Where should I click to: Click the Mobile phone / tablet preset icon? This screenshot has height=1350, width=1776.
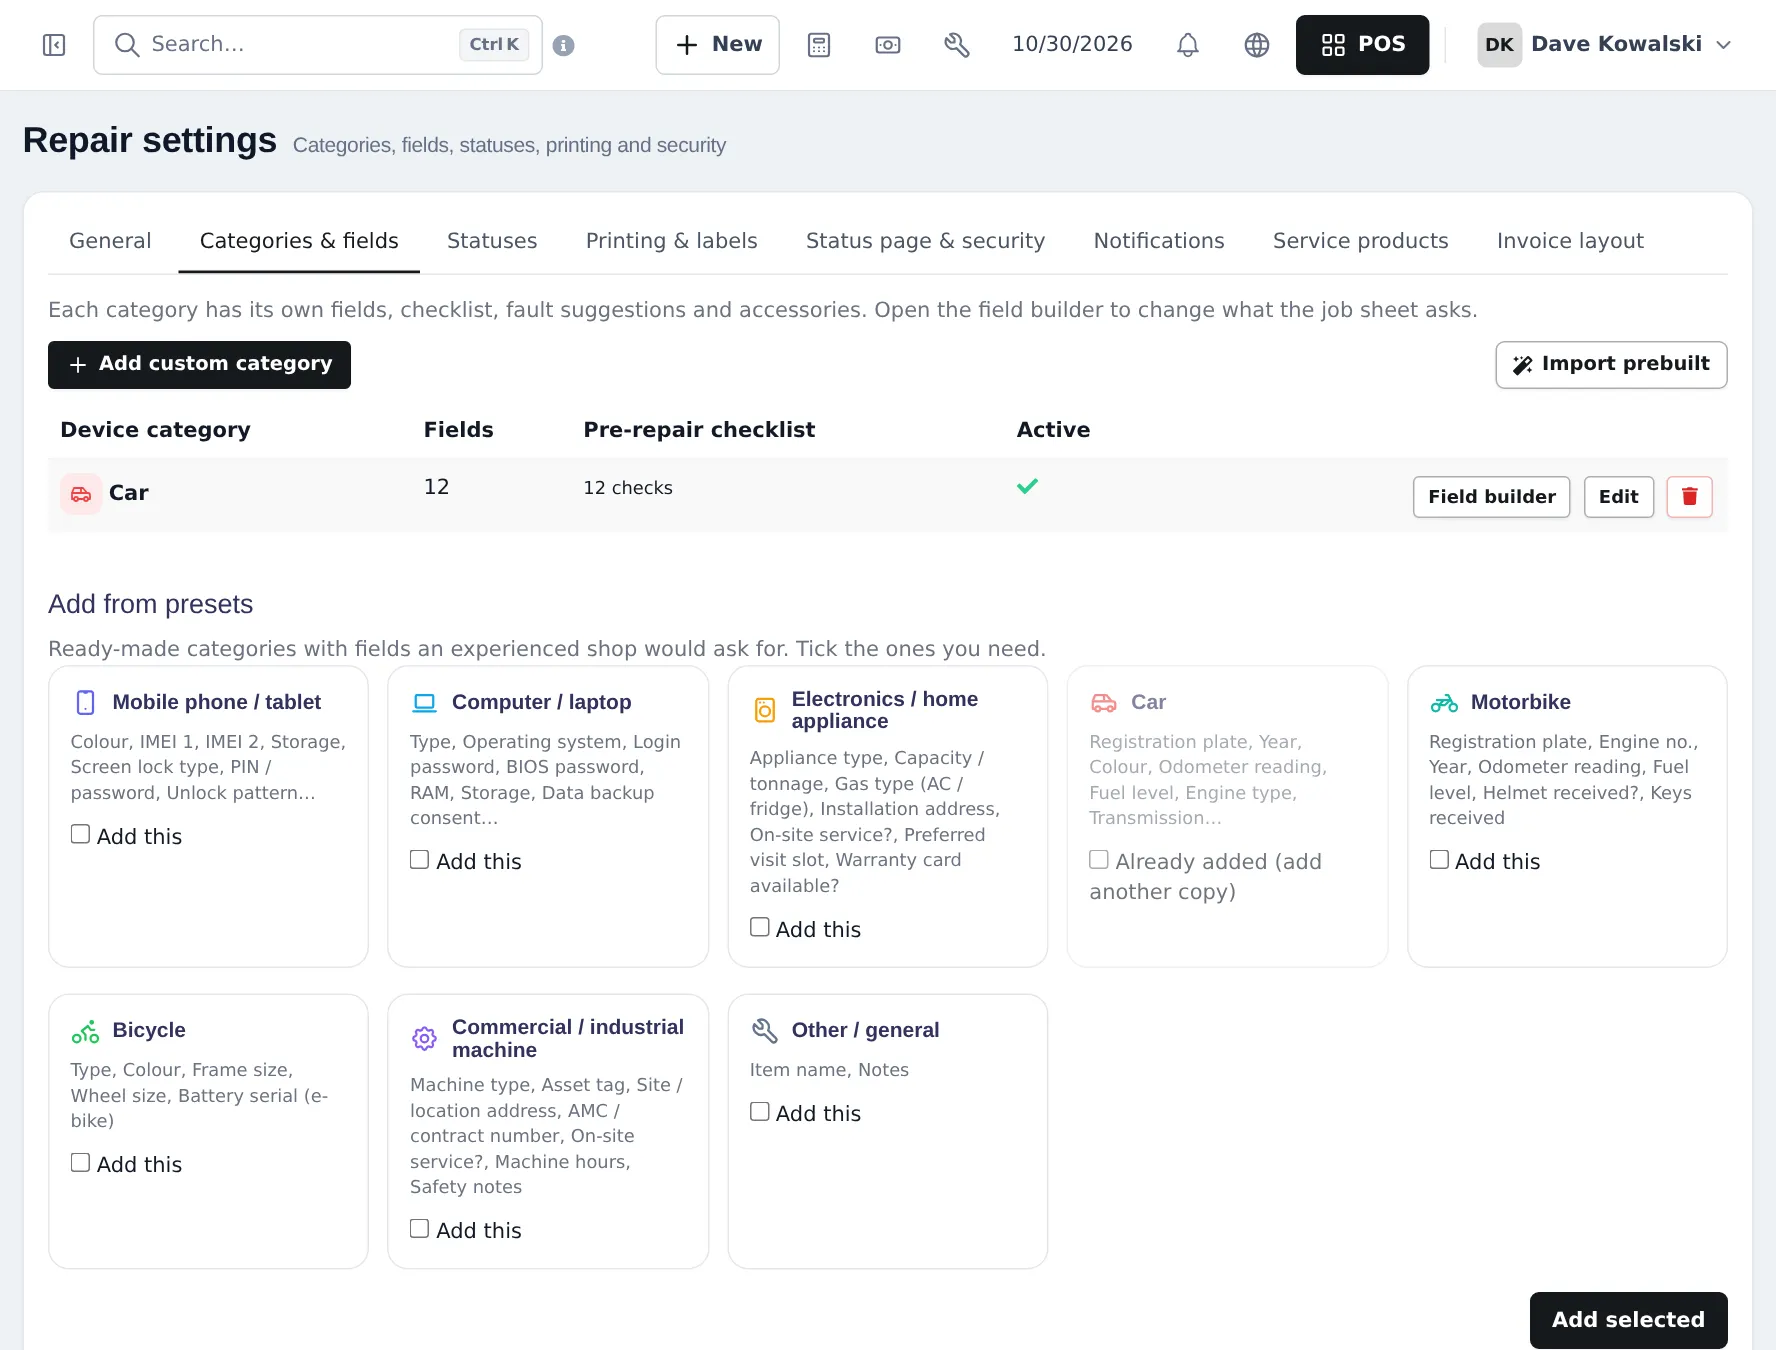pyautogui.click(x=86, y=702)
